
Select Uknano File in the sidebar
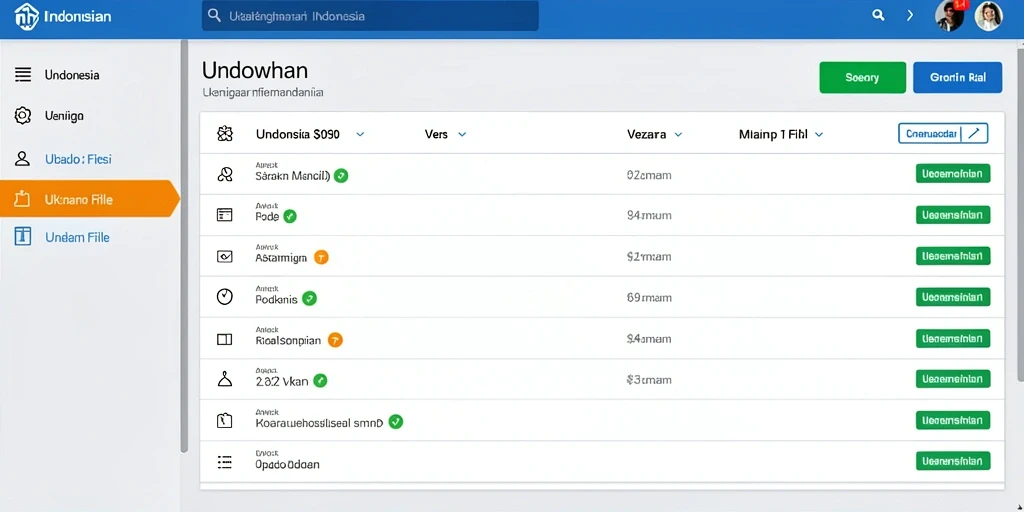click(x=89, y=199)
